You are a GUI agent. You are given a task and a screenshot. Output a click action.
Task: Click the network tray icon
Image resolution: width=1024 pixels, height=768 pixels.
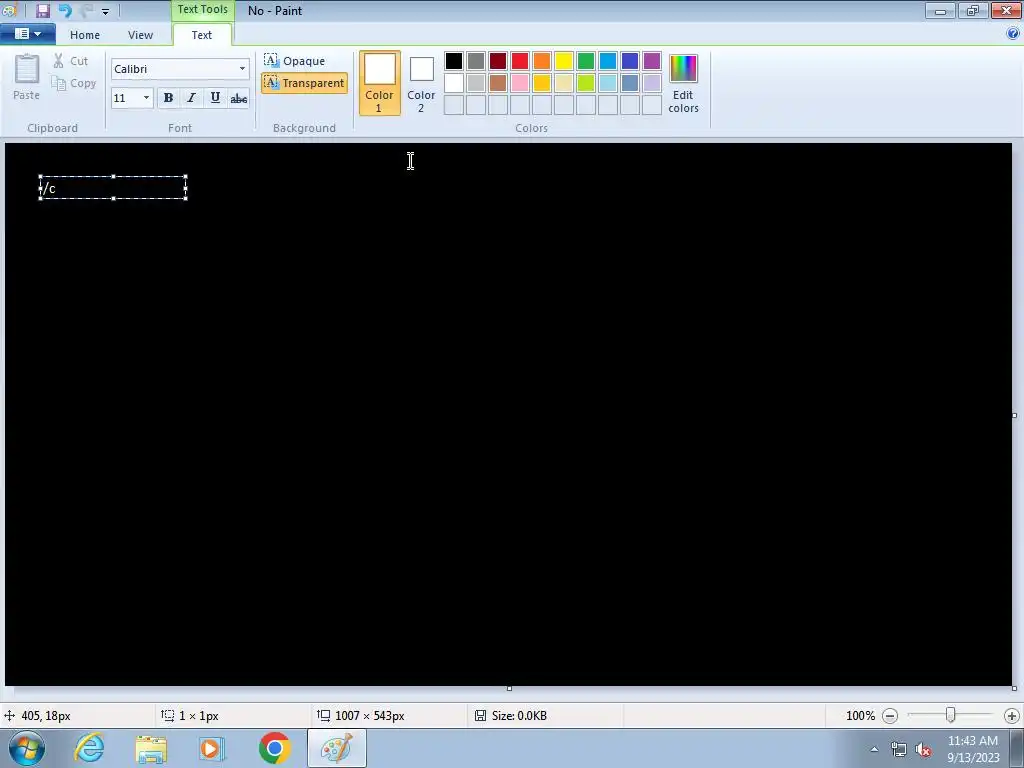click(899, 750)
